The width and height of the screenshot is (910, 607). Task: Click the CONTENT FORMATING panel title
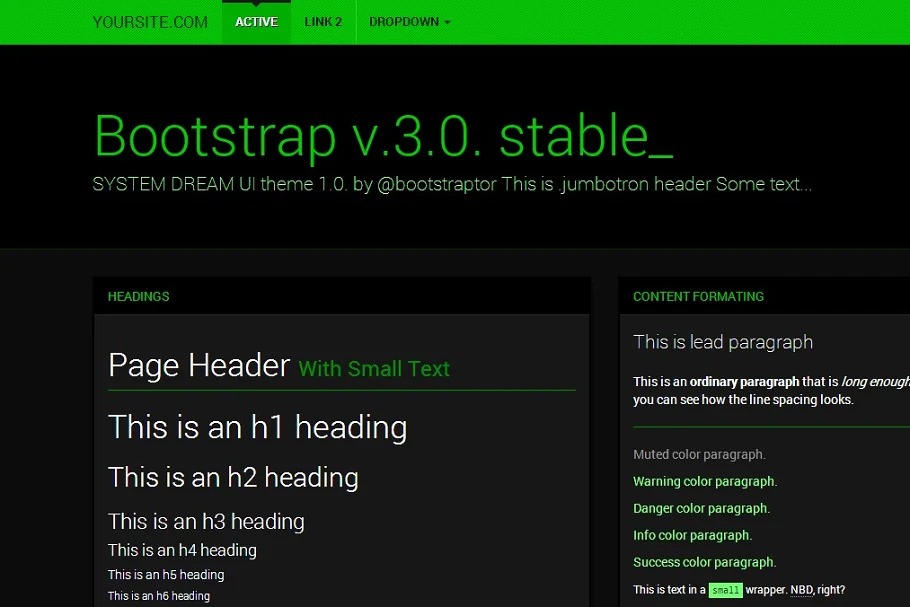click(698, 297)
